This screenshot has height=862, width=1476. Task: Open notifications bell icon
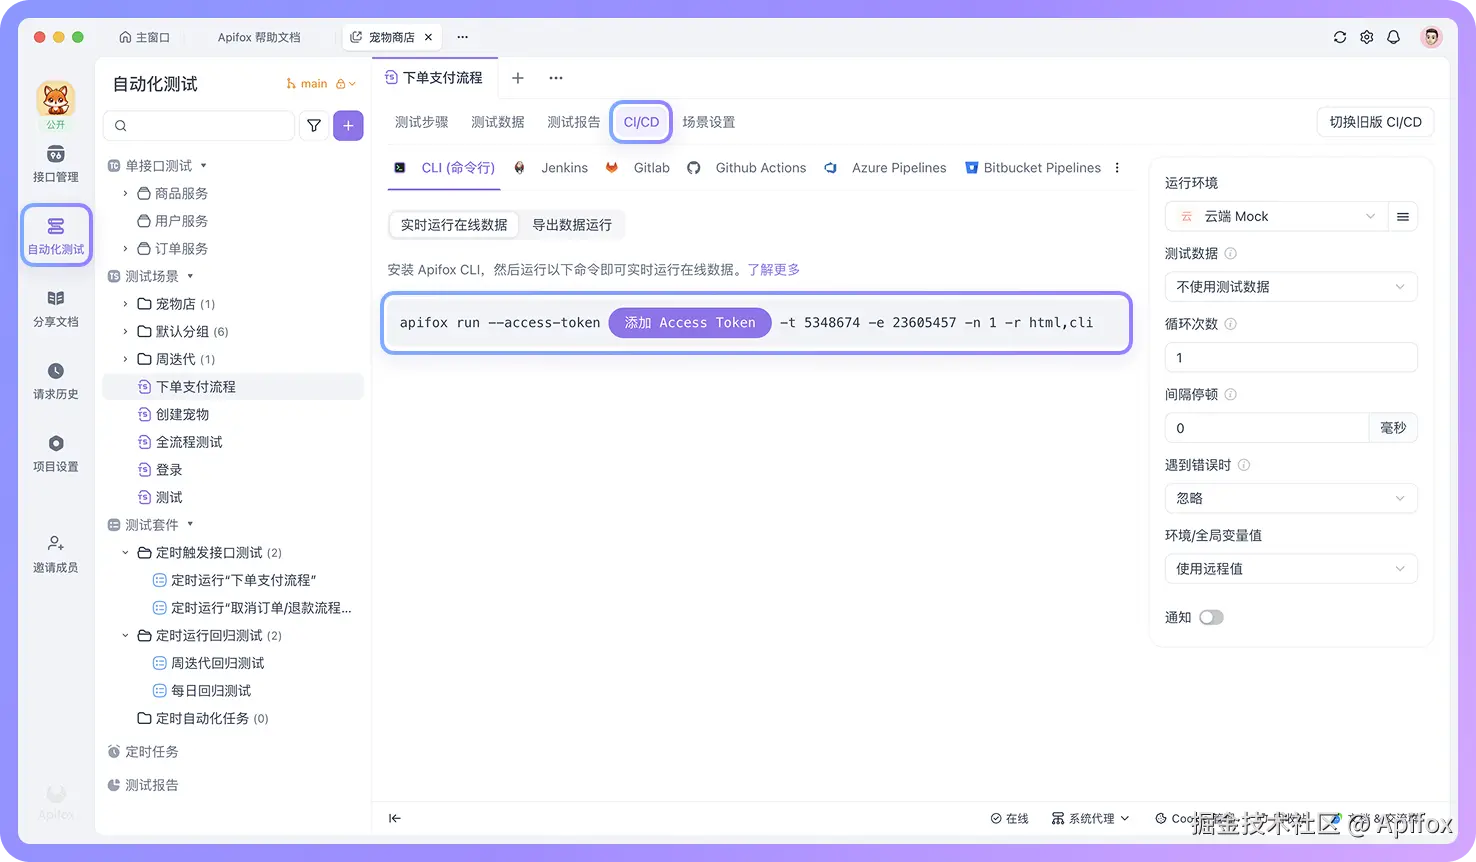tap(1393, 37)
